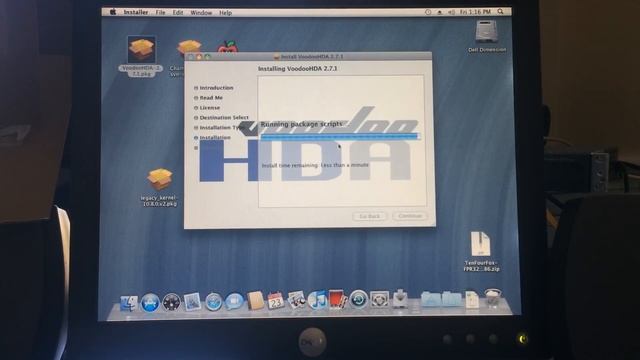Click the Go Back button
Image resolution: width=640 pixels, height=360 pixels.
pyautogui.click(x=369, y=216)
